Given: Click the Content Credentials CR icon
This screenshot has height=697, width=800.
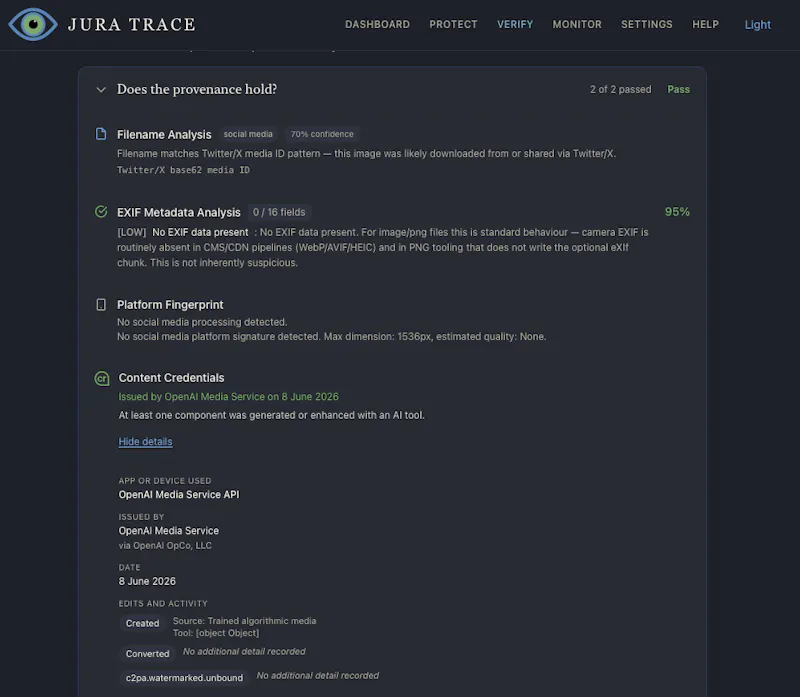Looking at the screenshot, I should coord(102,378).
